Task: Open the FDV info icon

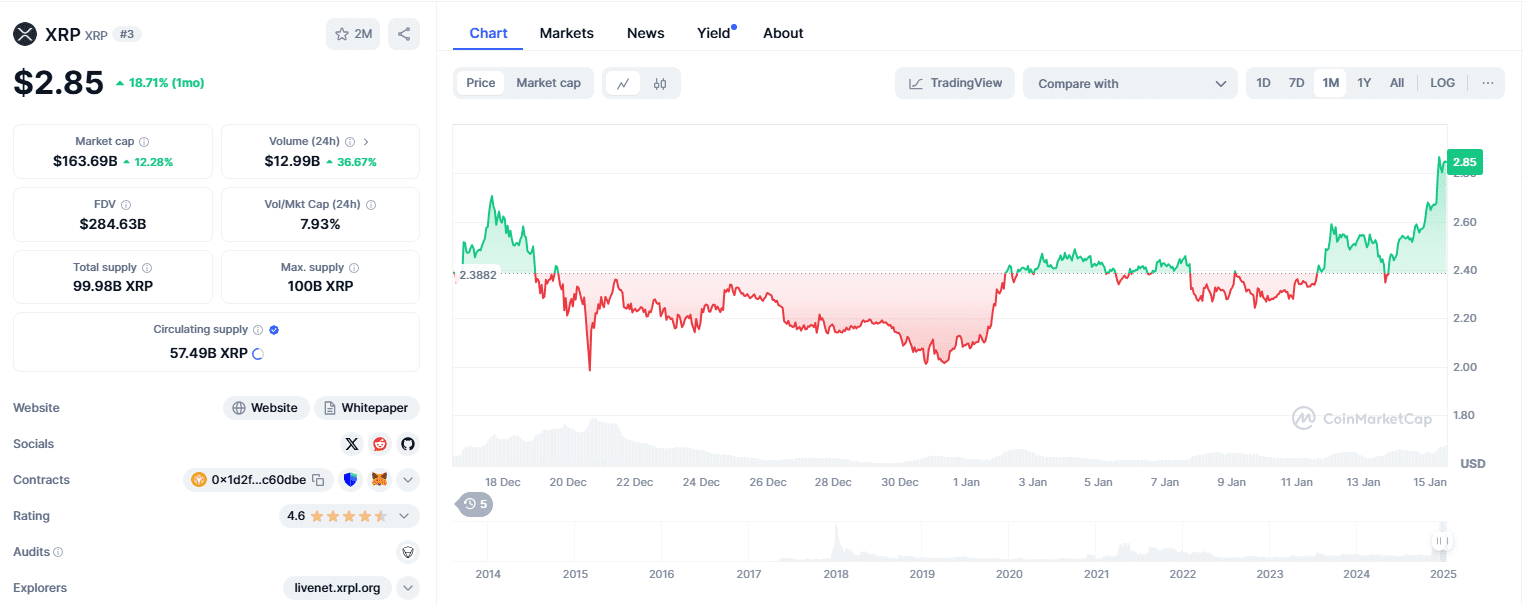Action: pos(126,205)
